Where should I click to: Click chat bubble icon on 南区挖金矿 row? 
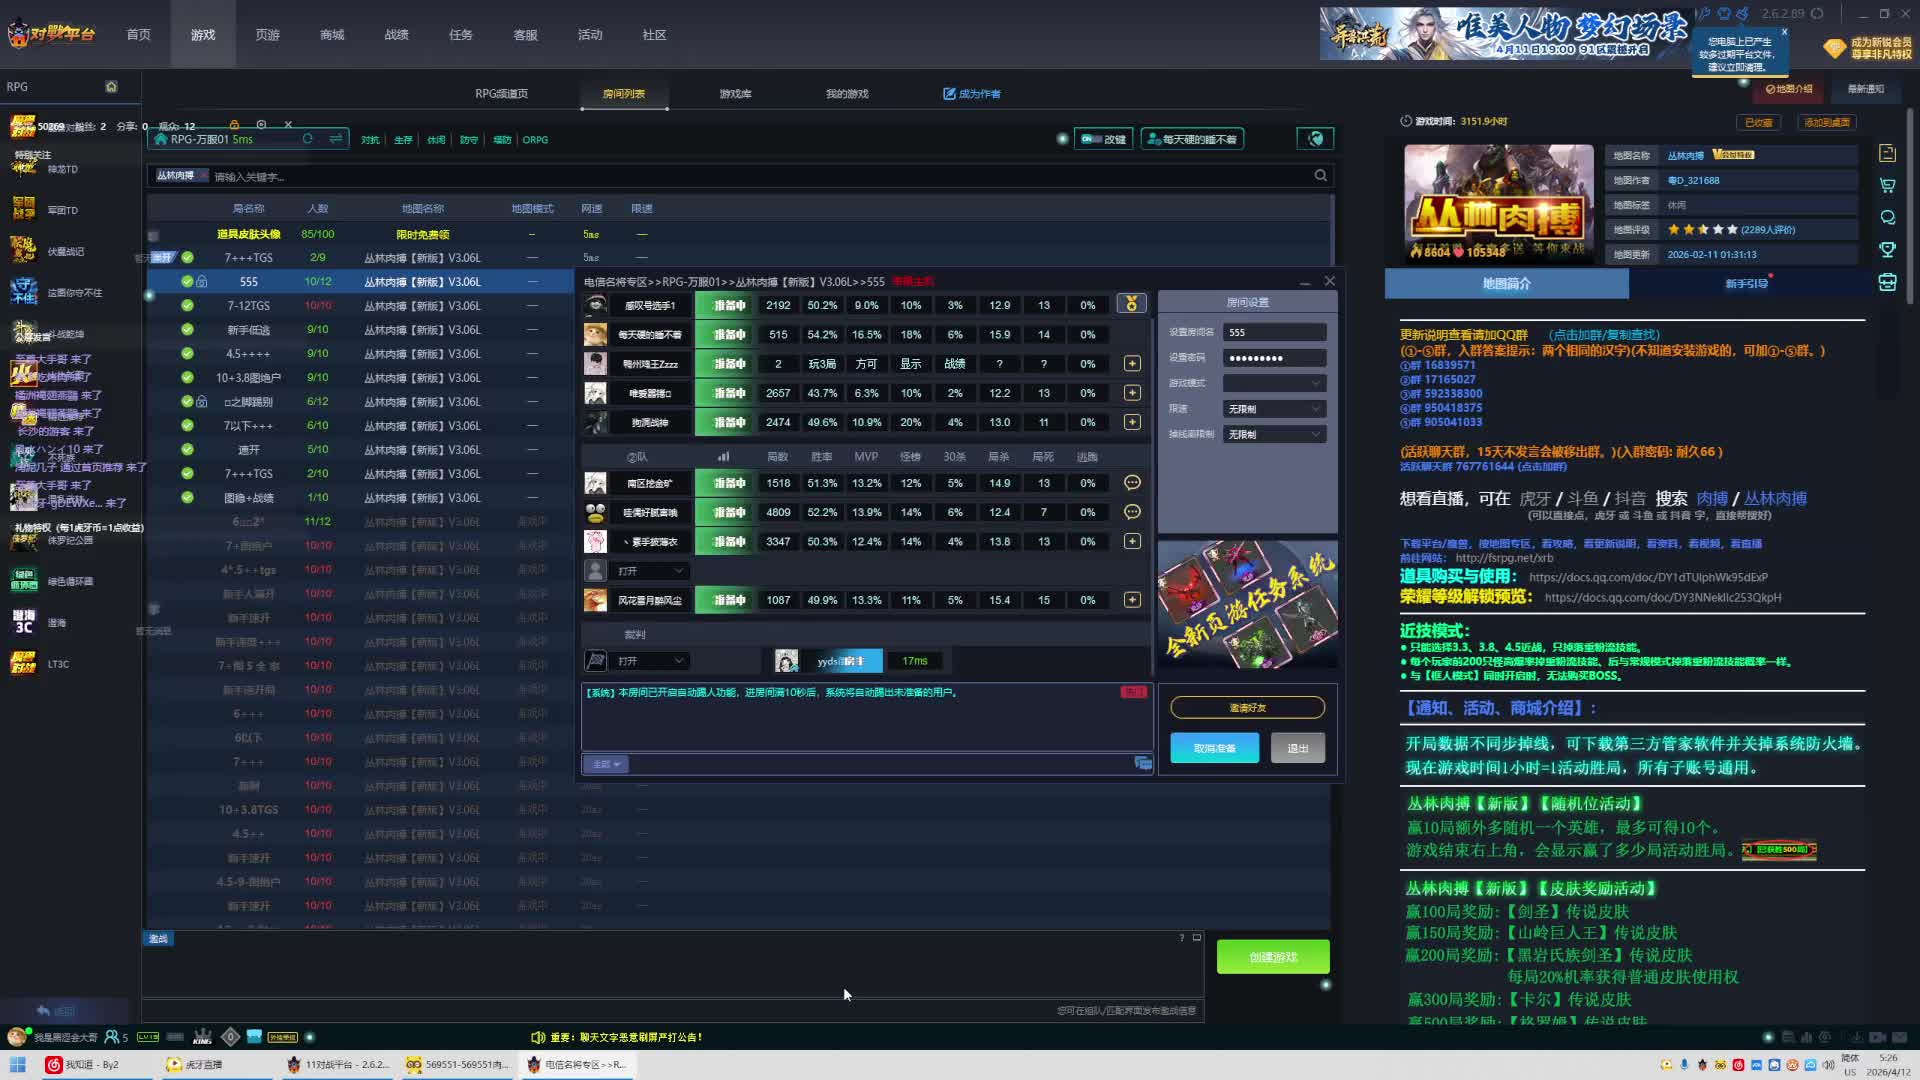point(1132,483)
